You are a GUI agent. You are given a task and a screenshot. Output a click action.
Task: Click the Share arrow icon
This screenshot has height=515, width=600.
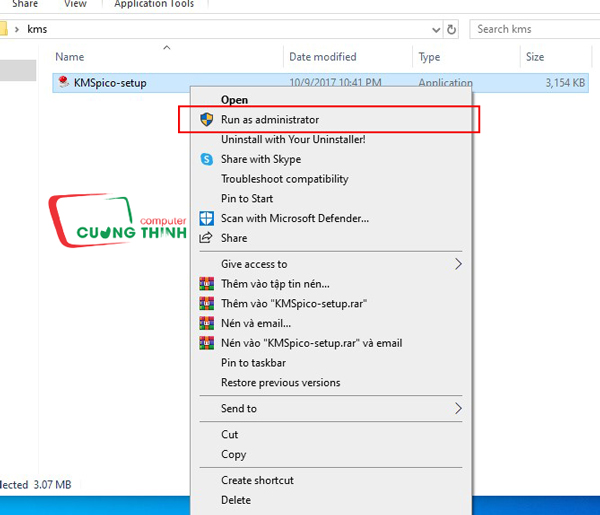(x=206, y=238)
